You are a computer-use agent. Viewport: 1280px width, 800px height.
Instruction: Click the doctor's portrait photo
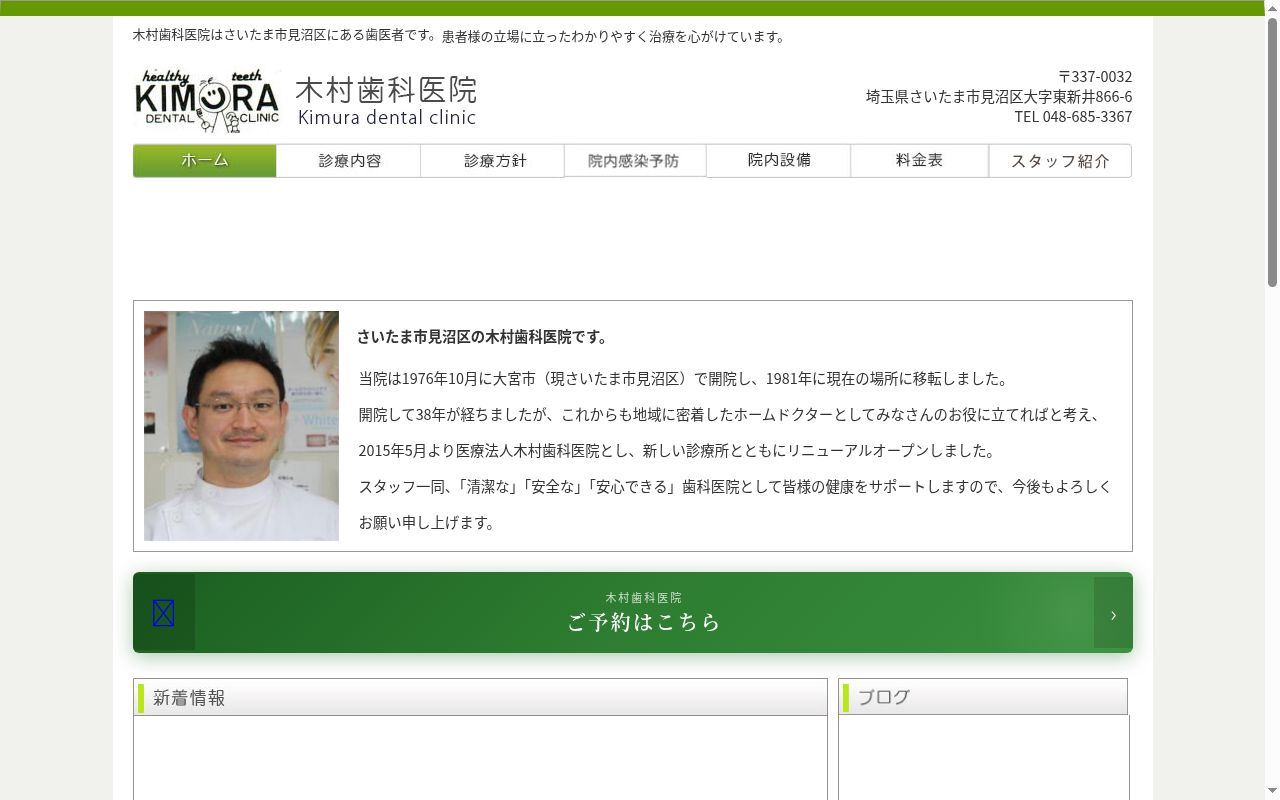[241, 426]
